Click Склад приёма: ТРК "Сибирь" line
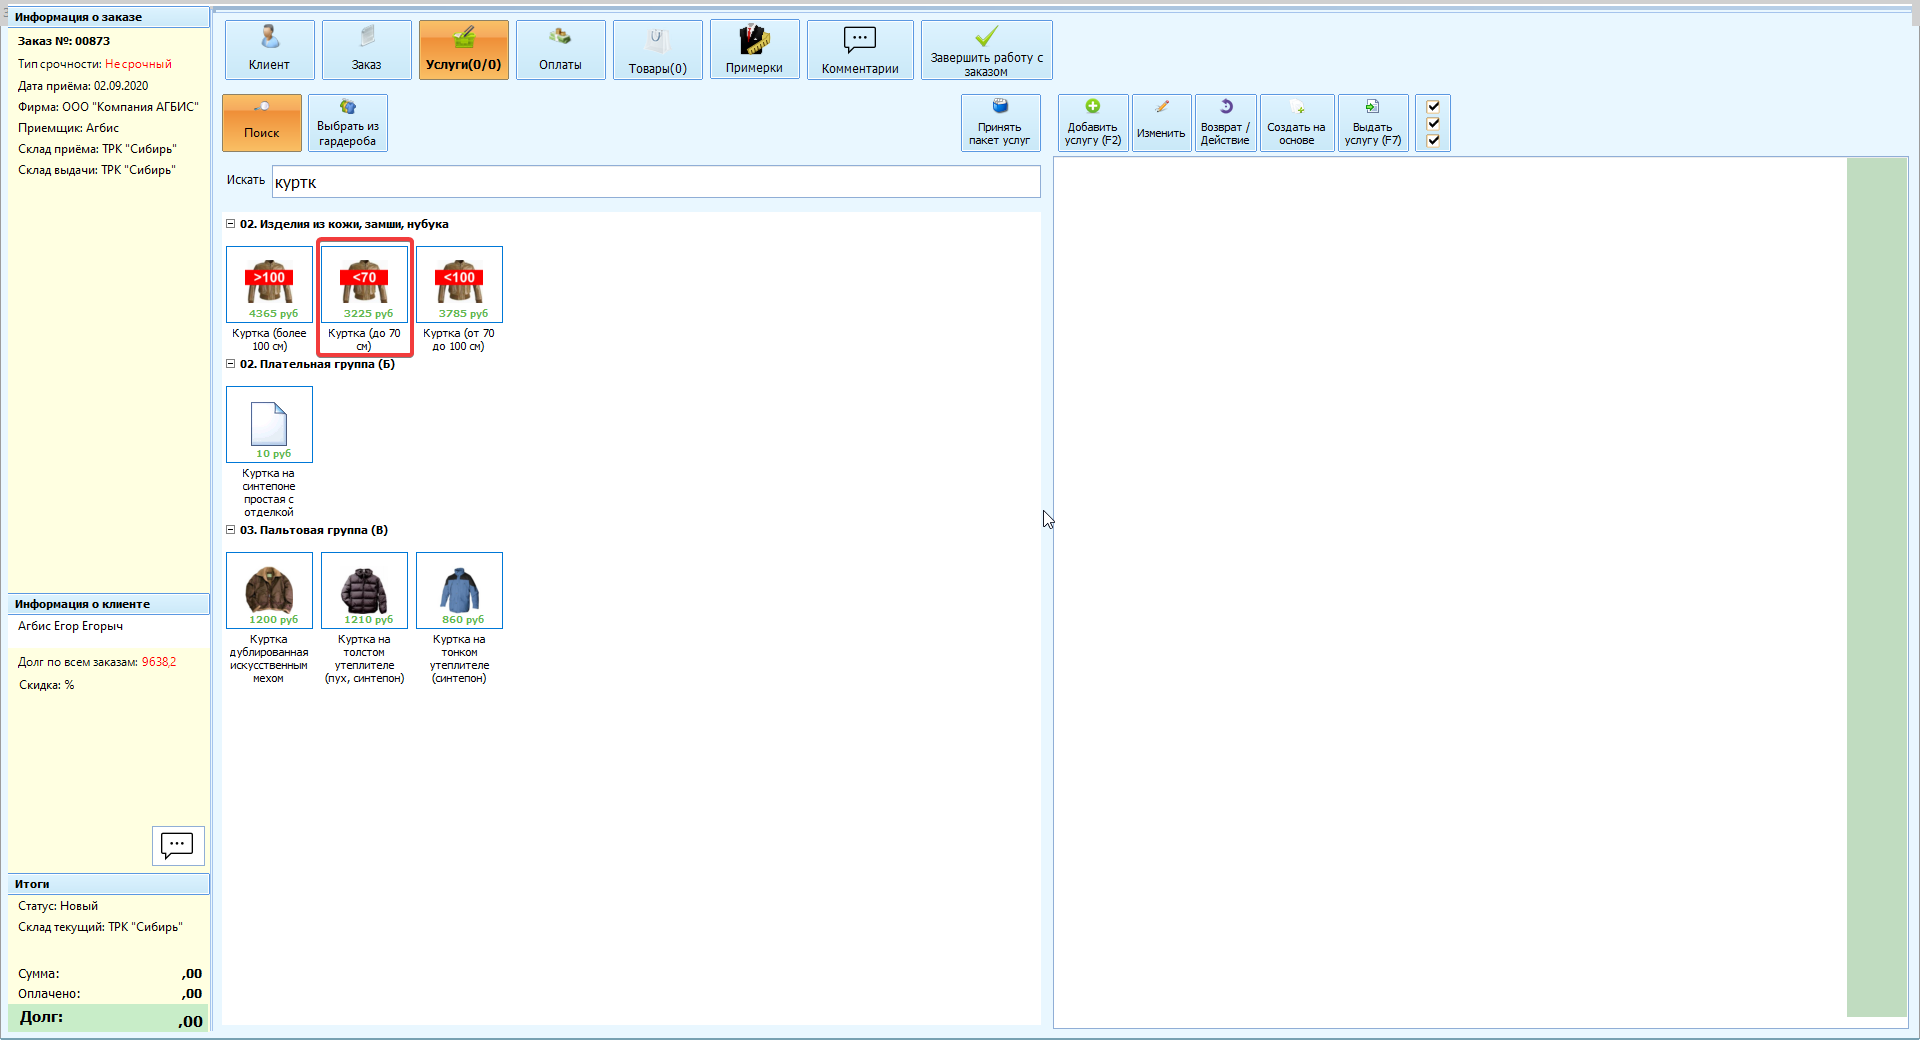Image resolution: width=1920 pixels, height=1040 pixels. click(x=97, y=149)
